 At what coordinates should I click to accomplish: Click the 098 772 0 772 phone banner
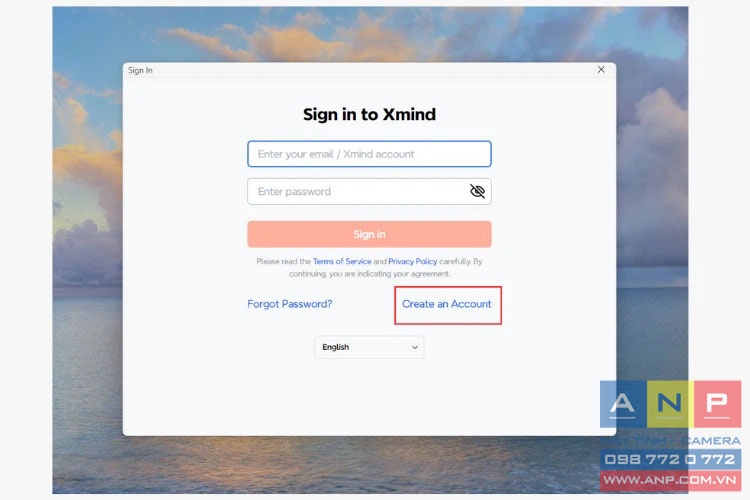click(x=670, y=459)
